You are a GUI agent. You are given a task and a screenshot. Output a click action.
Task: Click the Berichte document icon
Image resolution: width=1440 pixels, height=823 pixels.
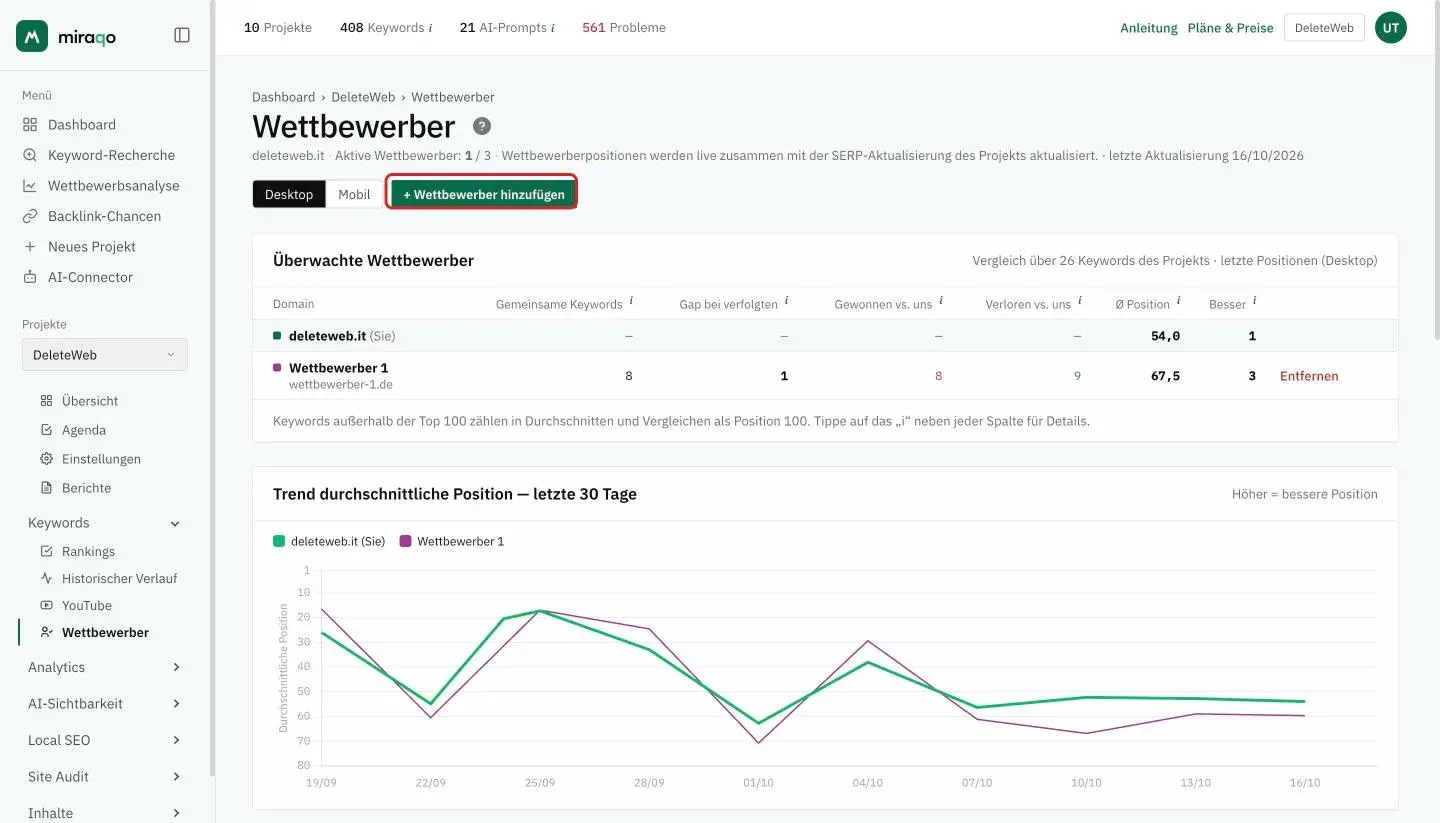[46, 488]
